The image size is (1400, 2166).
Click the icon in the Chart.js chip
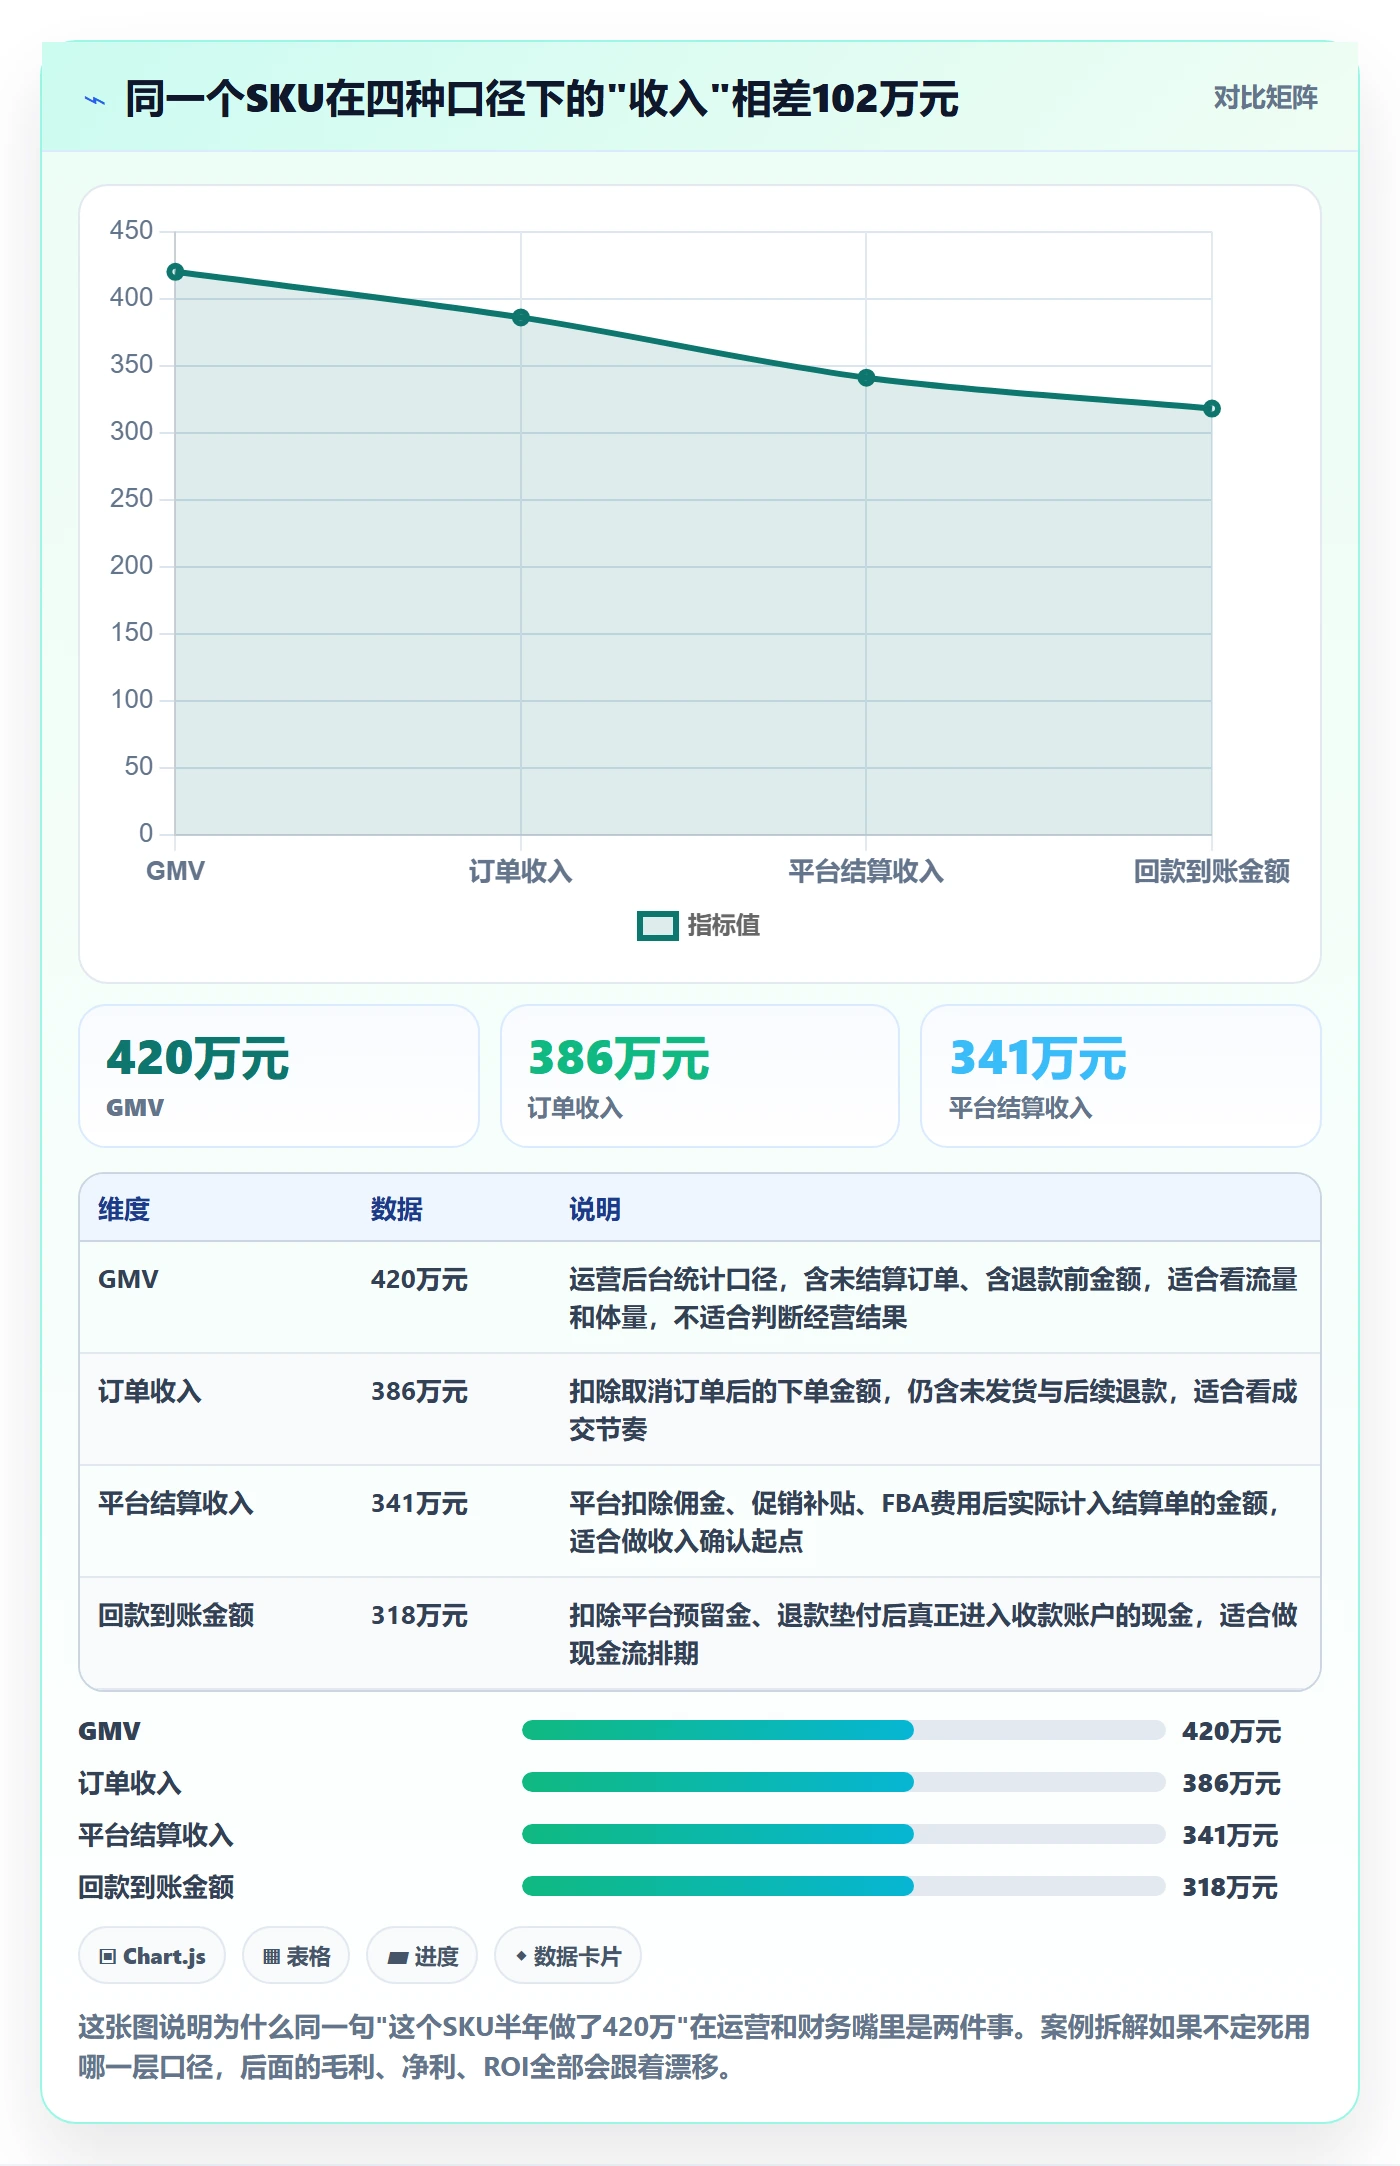[108, 1956]
